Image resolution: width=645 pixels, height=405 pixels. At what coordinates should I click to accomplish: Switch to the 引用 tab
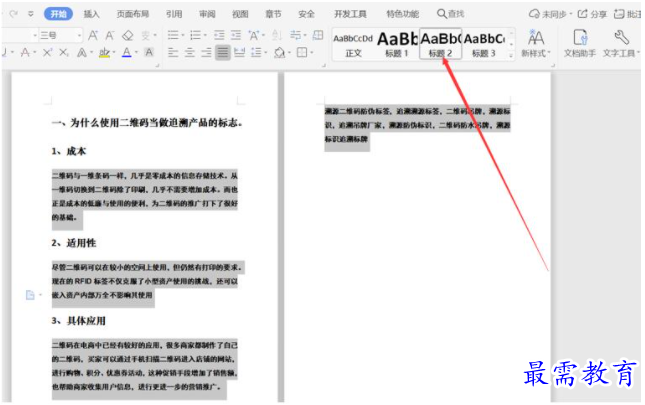[174, 14]
